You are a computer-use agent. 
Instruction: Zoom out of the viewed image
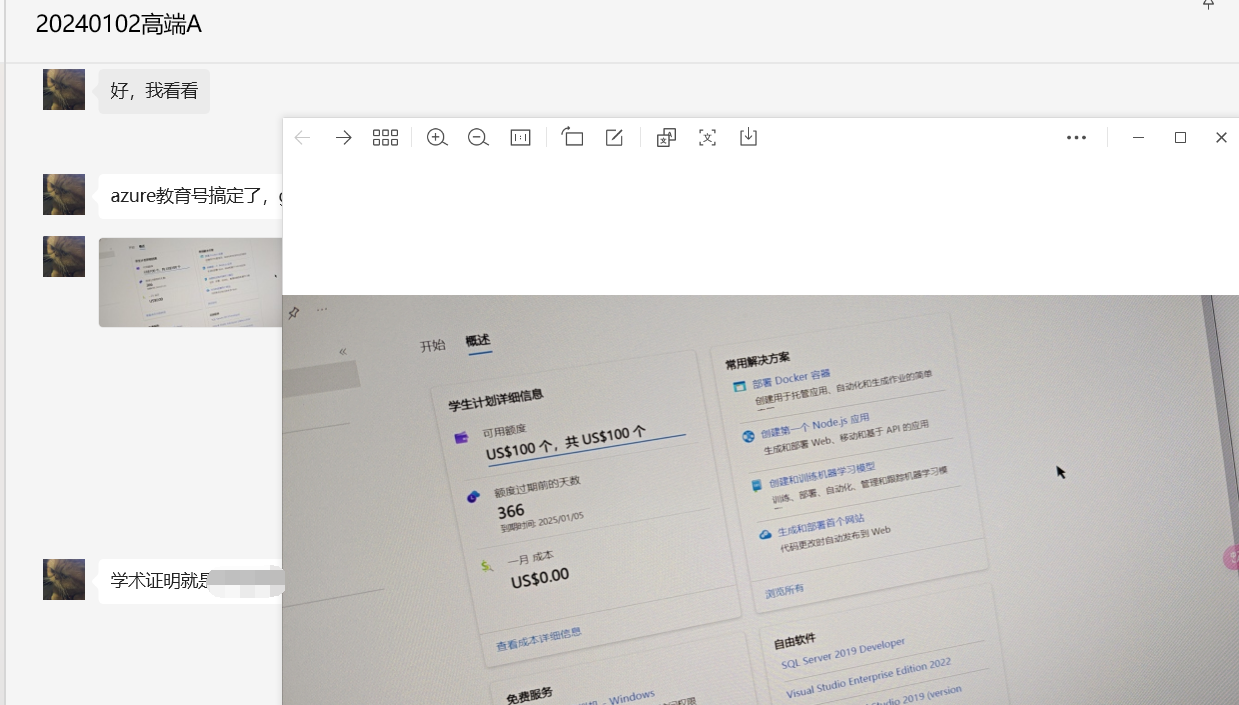tap(478, 138)
